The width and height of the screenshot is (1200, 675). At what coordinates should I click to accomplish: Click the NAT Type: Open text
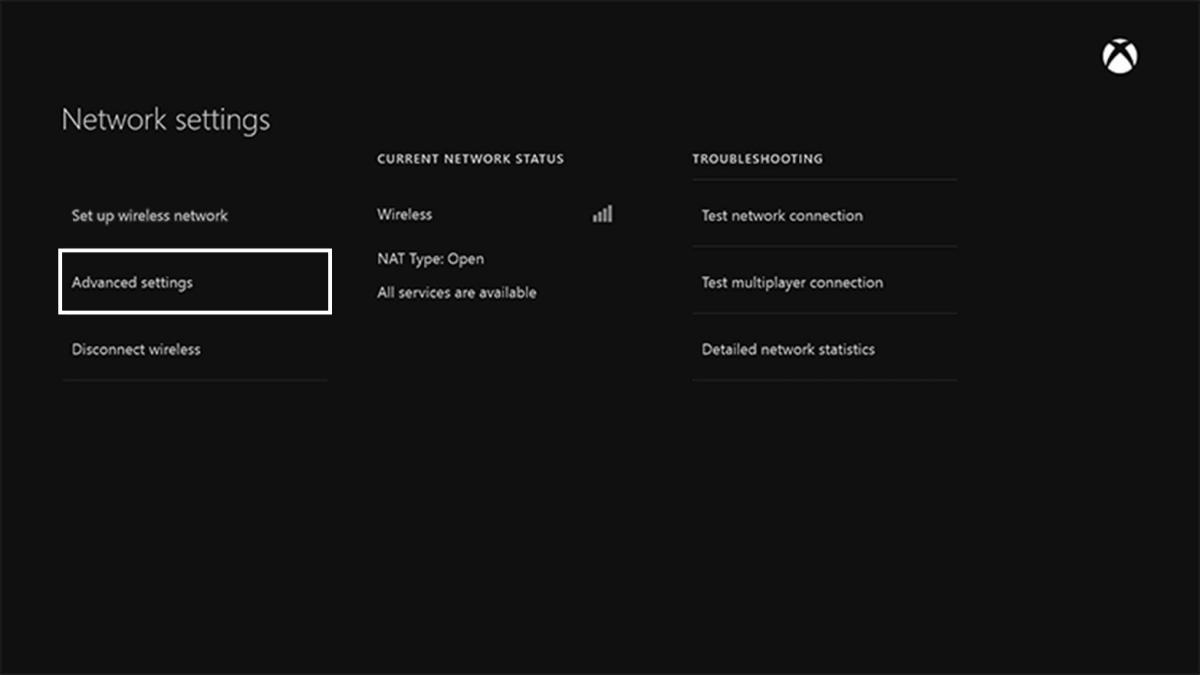click(x=430, y=259)
